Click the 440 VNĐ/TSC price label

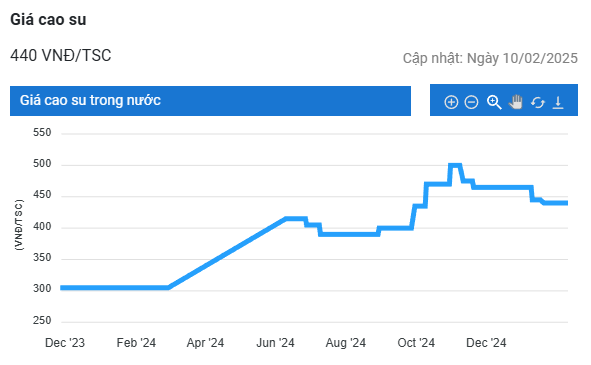click(x=61, y=55)
